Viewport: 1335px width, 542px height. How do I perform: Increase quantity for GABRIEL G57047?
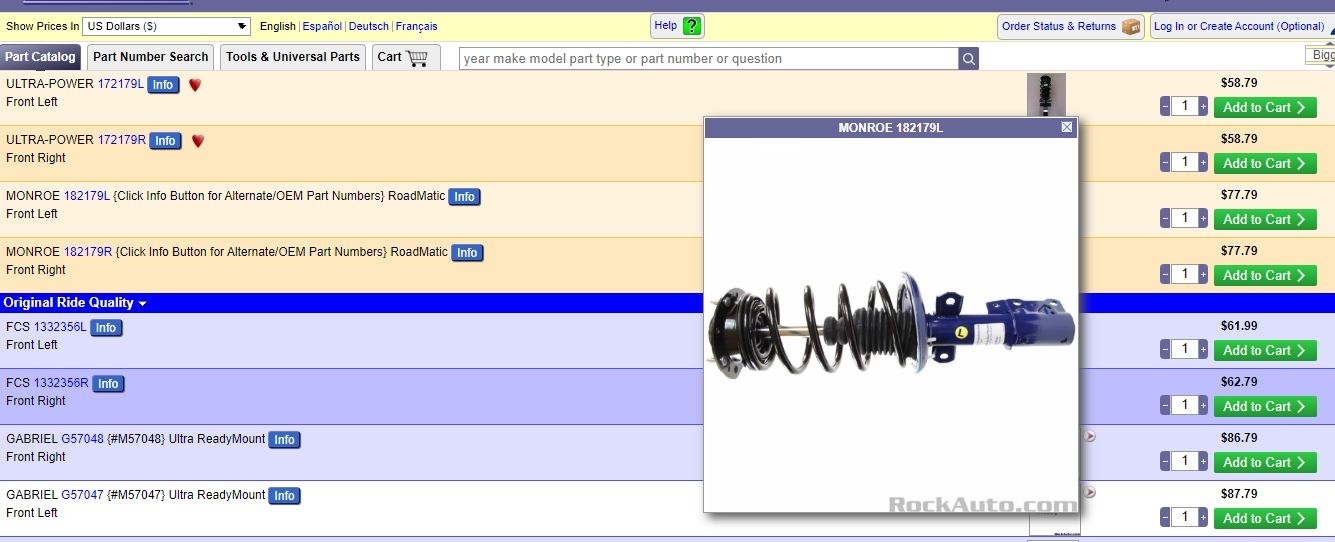[1203, 517]
